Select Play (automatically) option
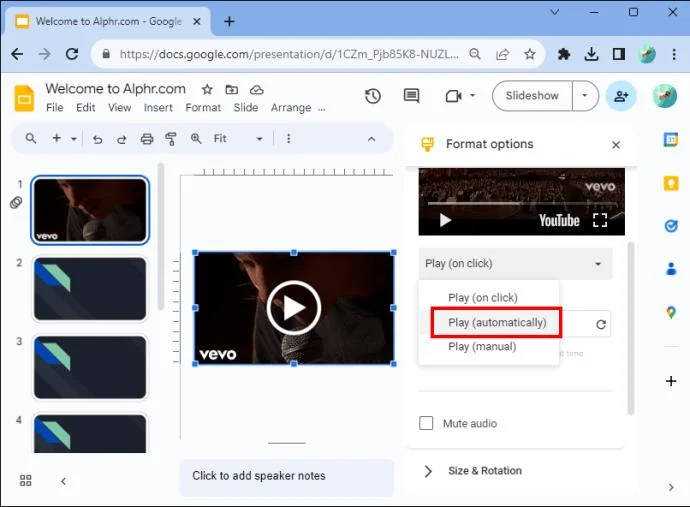690x507 pixels. tap(497, 323)
